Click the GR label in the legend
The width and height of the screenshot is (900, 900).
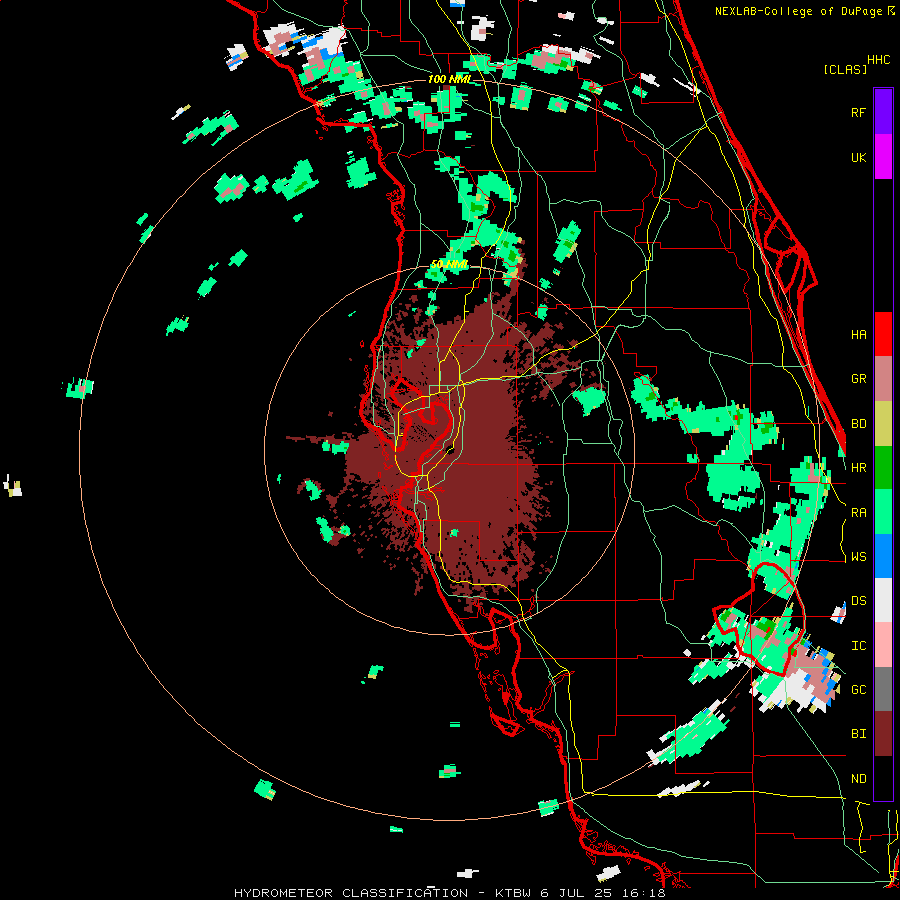pos(858,379)
